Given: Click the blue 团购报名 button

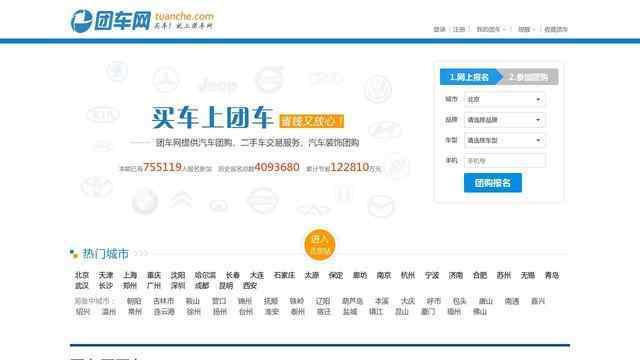Looking at the screenshot, I should tap(493, 183).
